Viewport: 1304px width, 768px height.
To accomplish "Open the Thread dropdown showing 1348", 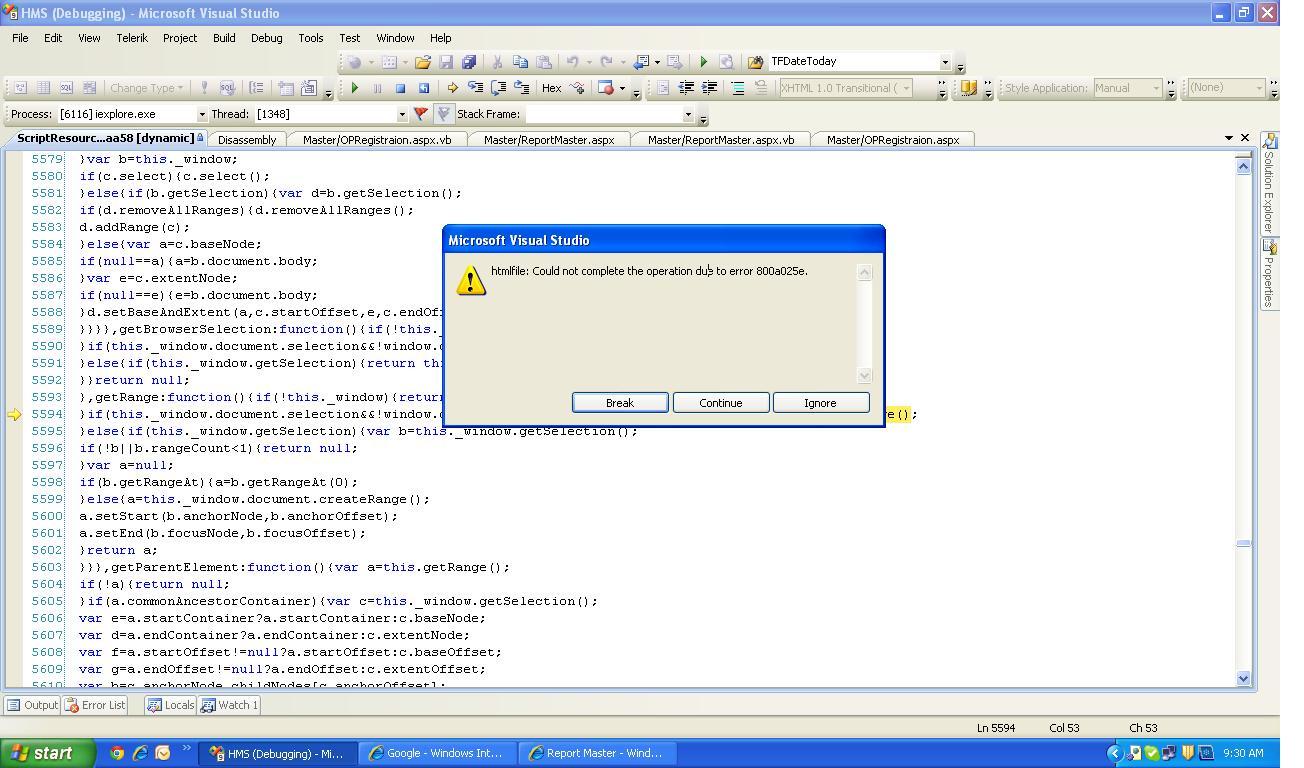I will point(402,114).
